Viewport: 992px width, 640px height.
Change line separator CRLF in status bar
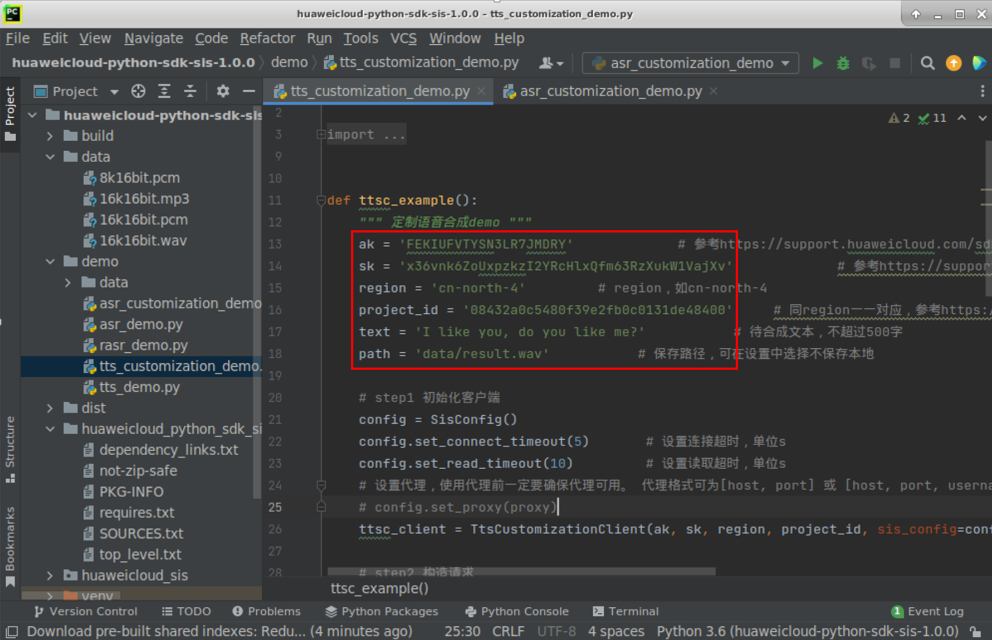pyautogui.click(x=508, y=631)
